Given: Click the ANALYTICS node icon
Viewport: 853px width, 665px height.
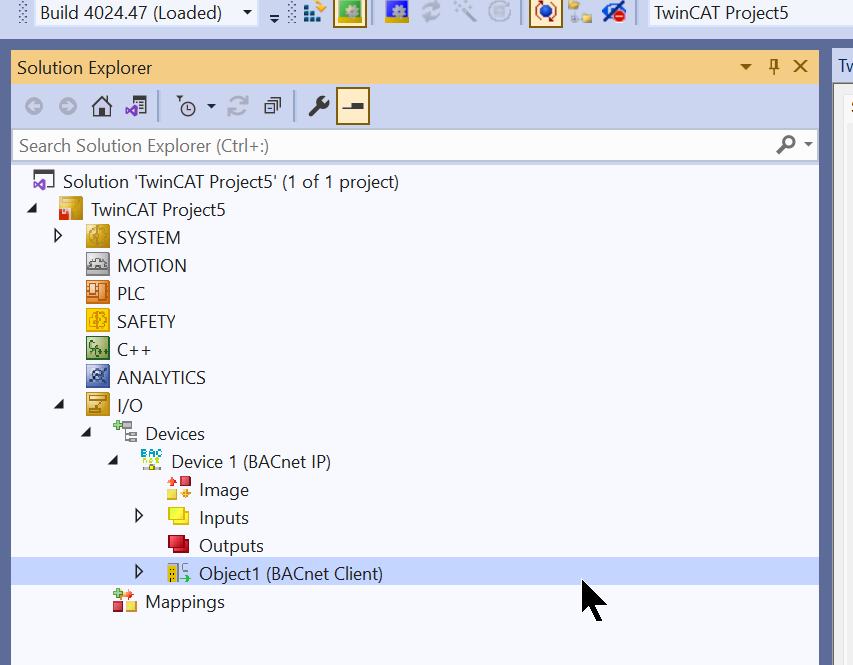Looking at the screenshot, I should coord(98,377).
